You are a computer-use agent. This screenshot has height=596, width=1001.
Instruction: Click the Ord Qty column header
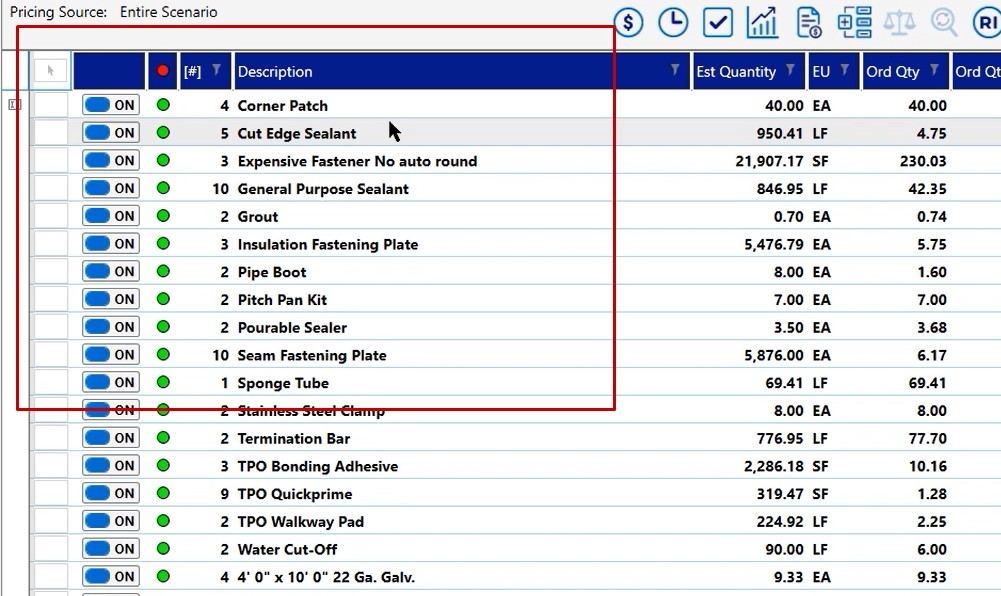click(892, 71)
